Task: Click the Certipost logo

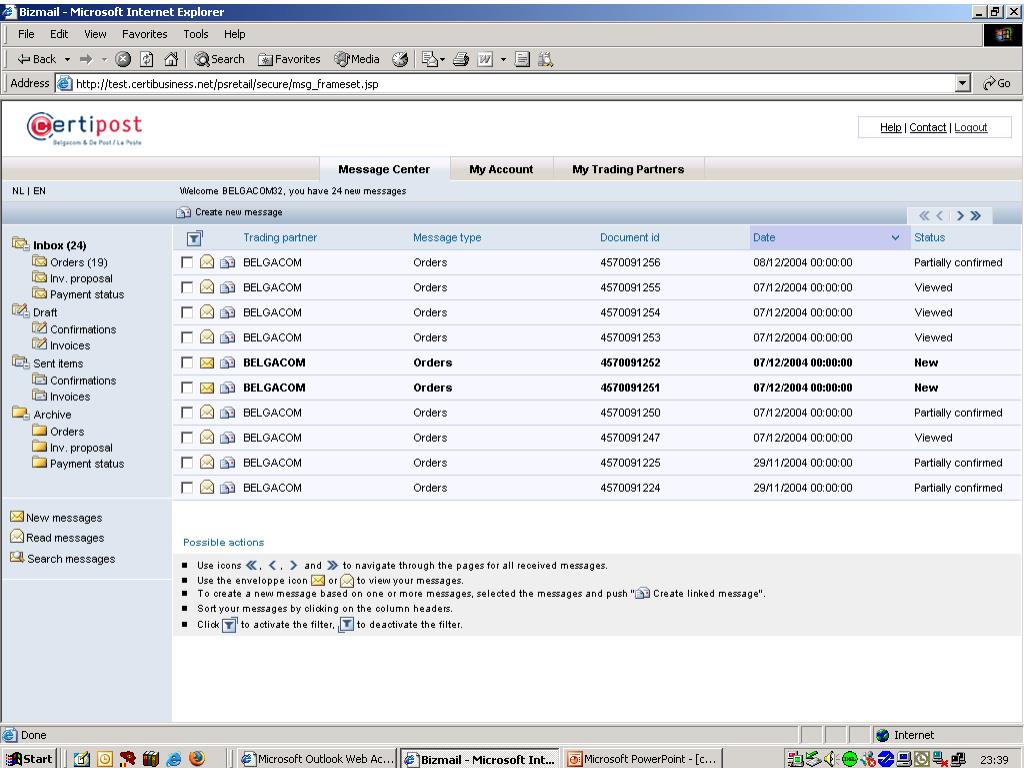Action: tap(84, 128)
